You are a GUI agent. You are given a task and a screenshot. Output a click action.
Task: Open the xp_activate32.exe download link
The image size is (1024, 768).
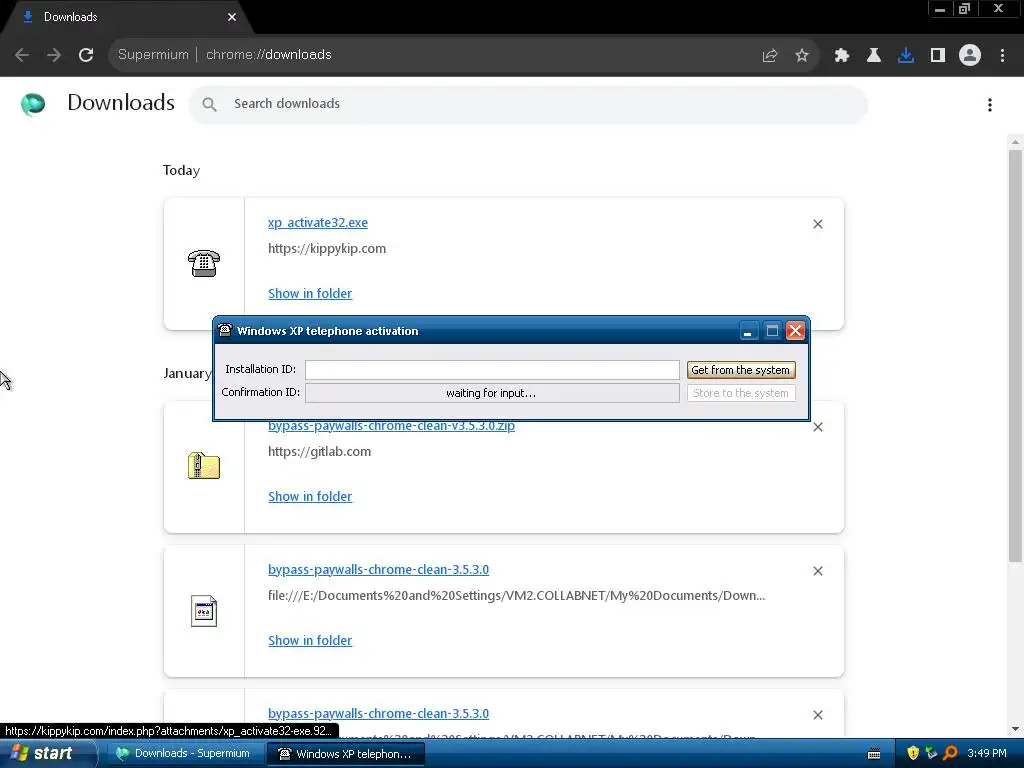tap(317, 223)
